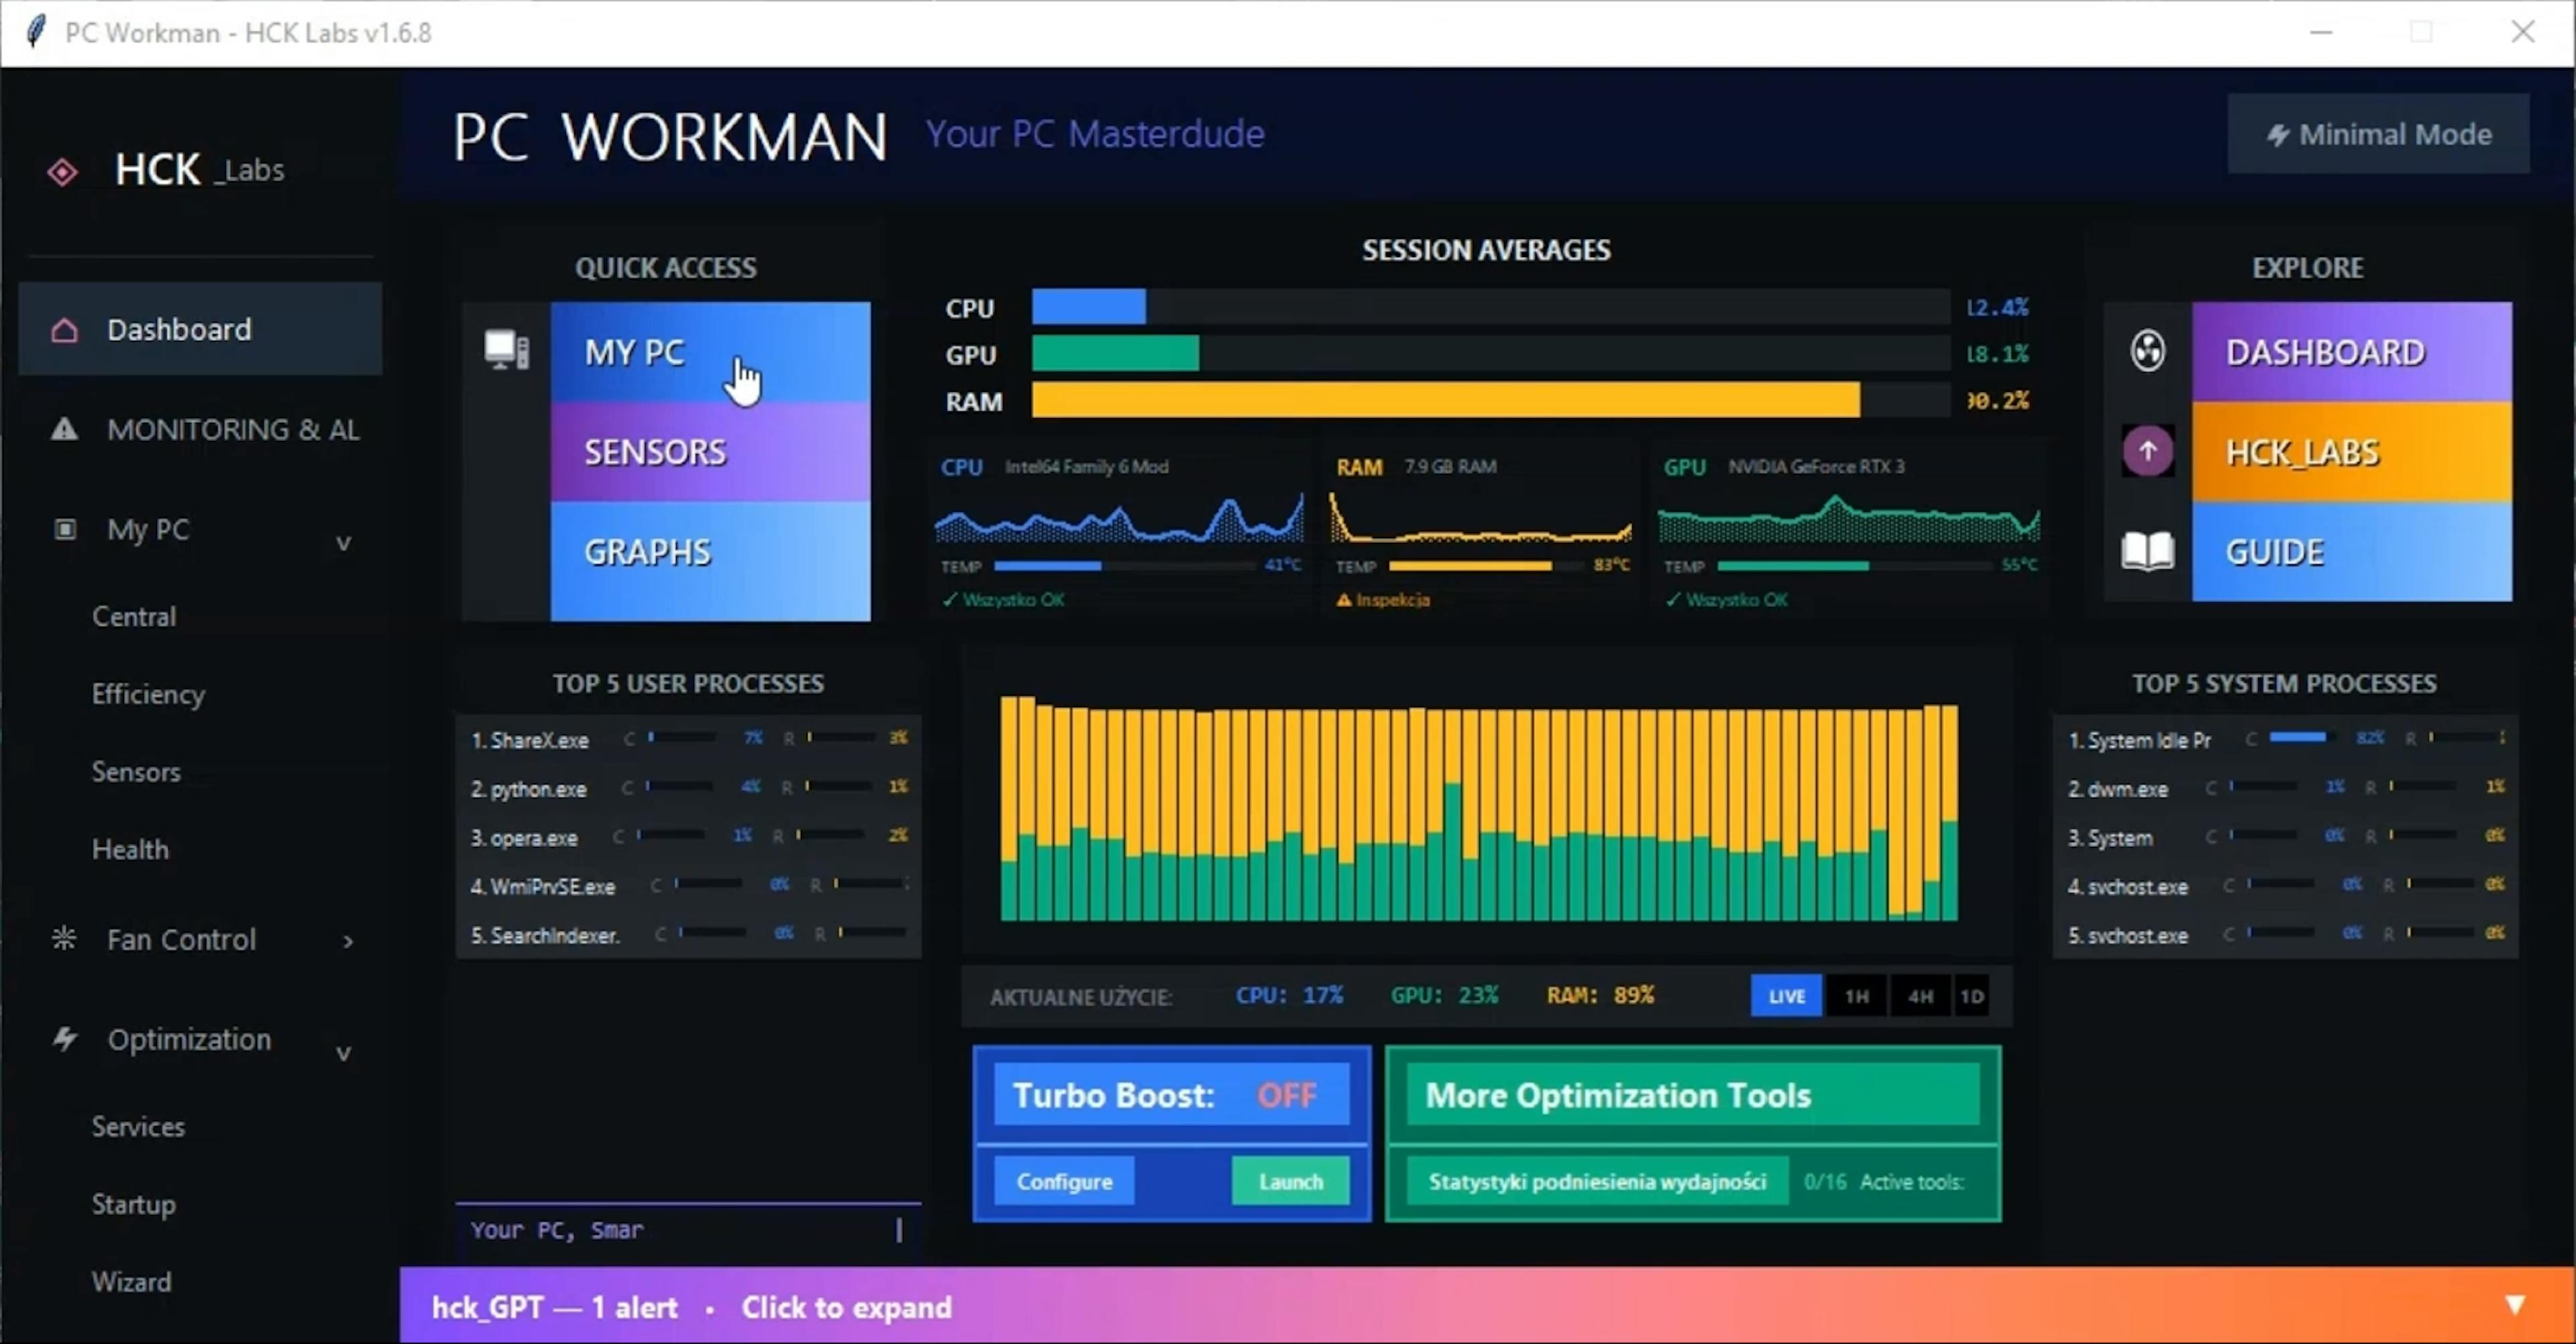Switch usage view to LIVE
Viewport: 2576px width, 1344px height.
pos(1786,995)
